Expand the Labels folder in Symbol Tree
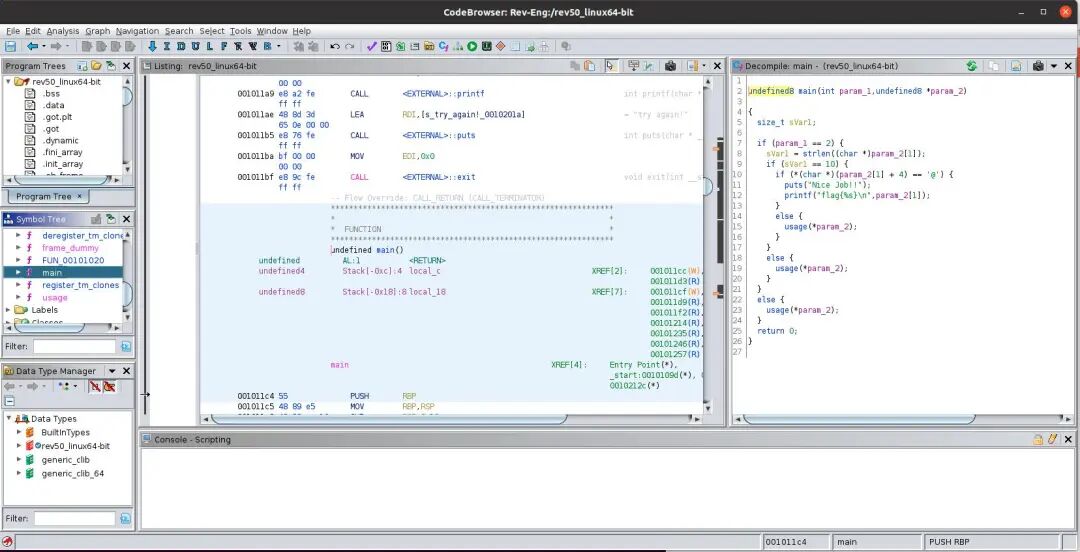The width and height of the screenshot is (1080, 552). [10, 310]
